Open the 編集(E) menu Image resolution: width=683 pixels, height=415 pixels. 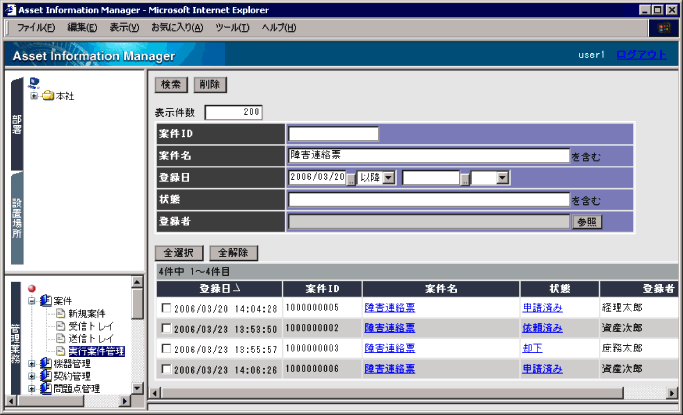(82, 28)
